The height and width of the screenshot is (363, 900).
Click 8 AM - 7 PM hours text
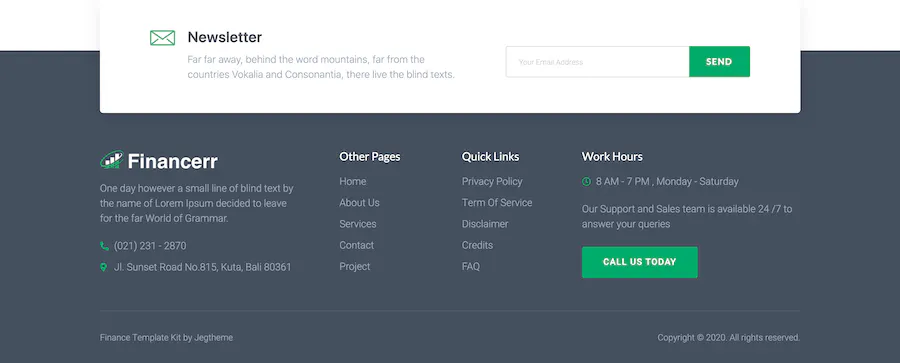click(x=667, y=182)
